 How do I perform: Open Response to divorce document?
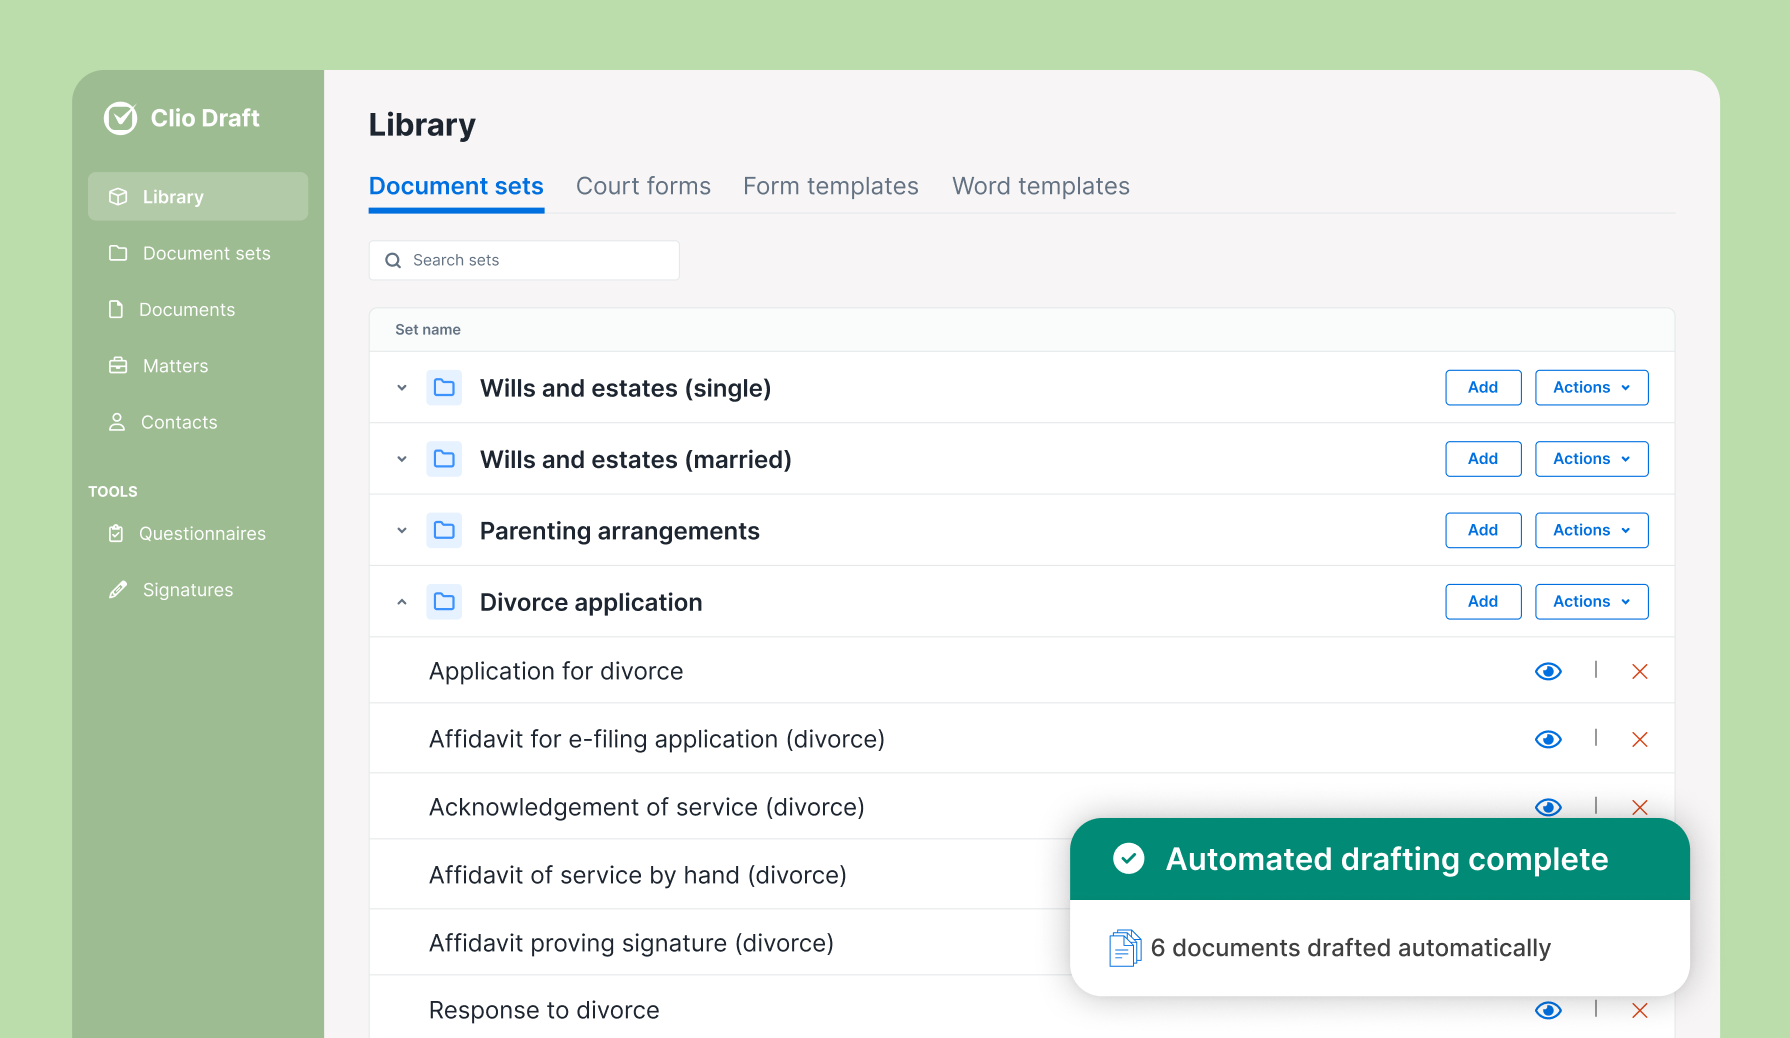click(x=544, y=1010)
